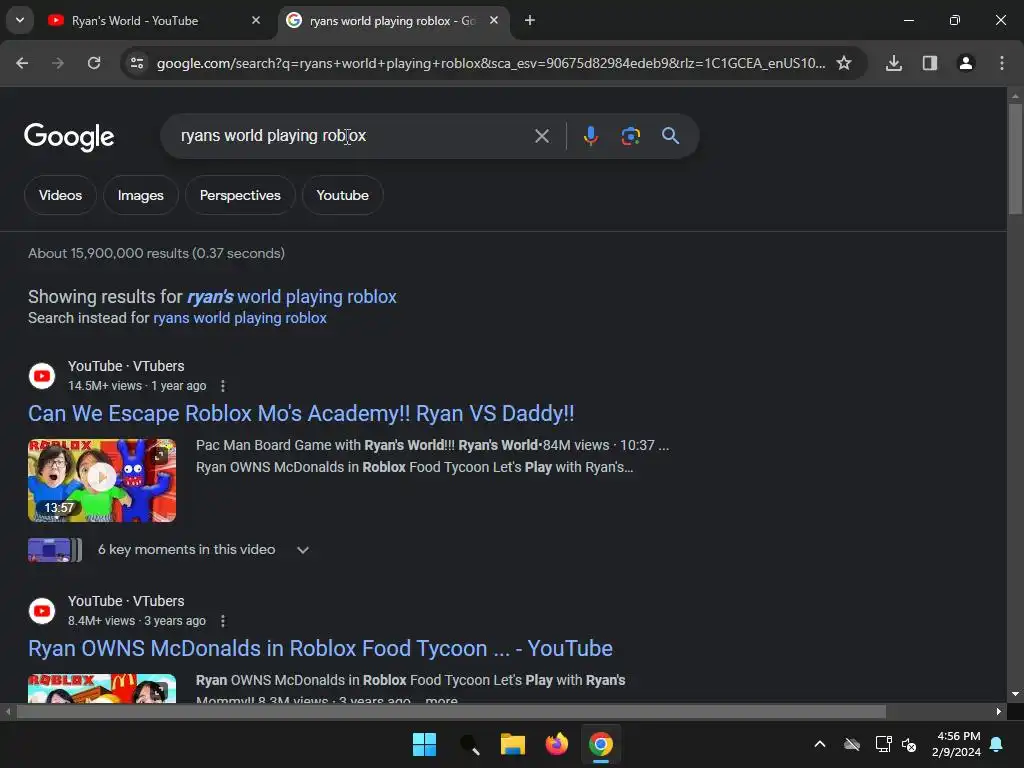1024x768 pixels.
Task: Open Can We Escape Roblox Mo's Academy link
Action: pos(301,413)
